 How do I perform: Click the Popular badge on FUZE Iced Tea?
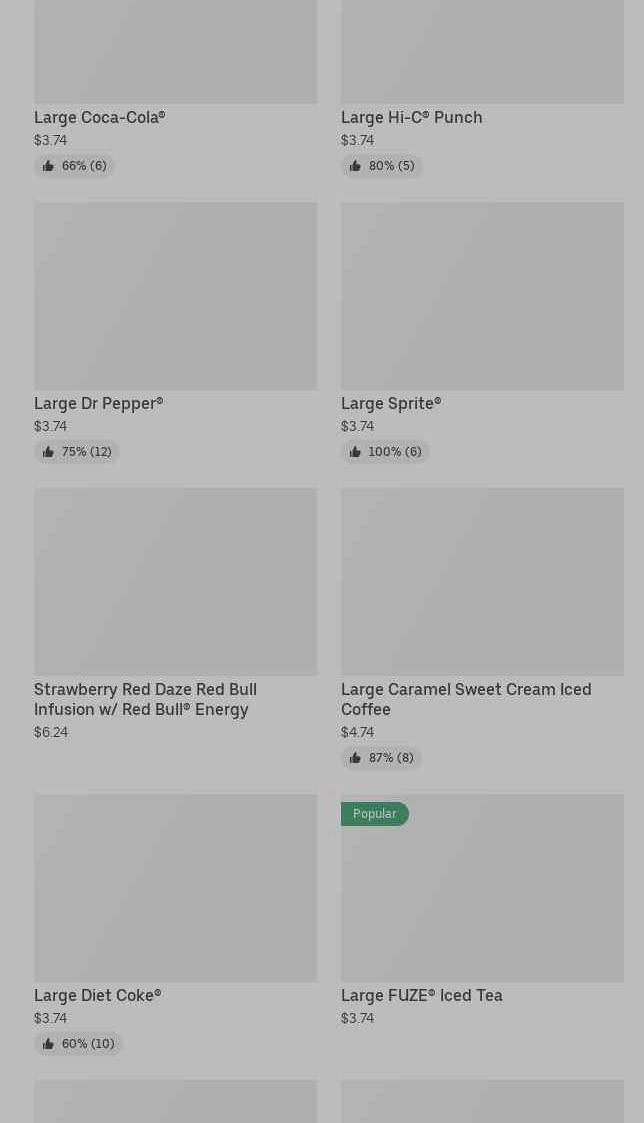click(x=374, y=814)
